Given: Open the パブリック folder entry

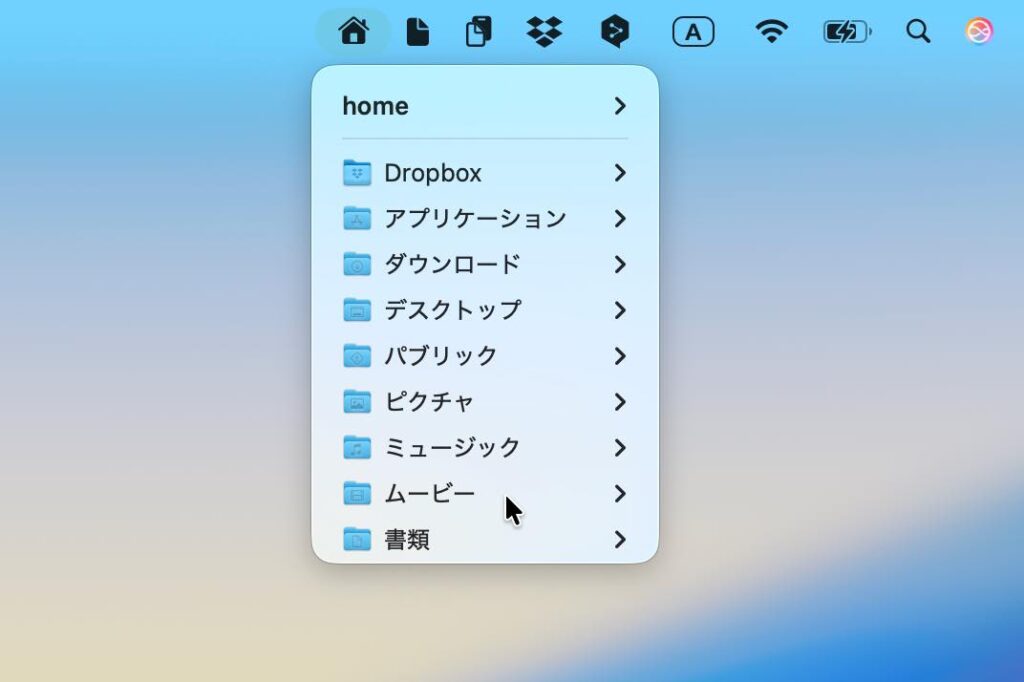Looking at the screenshot, I should click(x=440, y=356).
